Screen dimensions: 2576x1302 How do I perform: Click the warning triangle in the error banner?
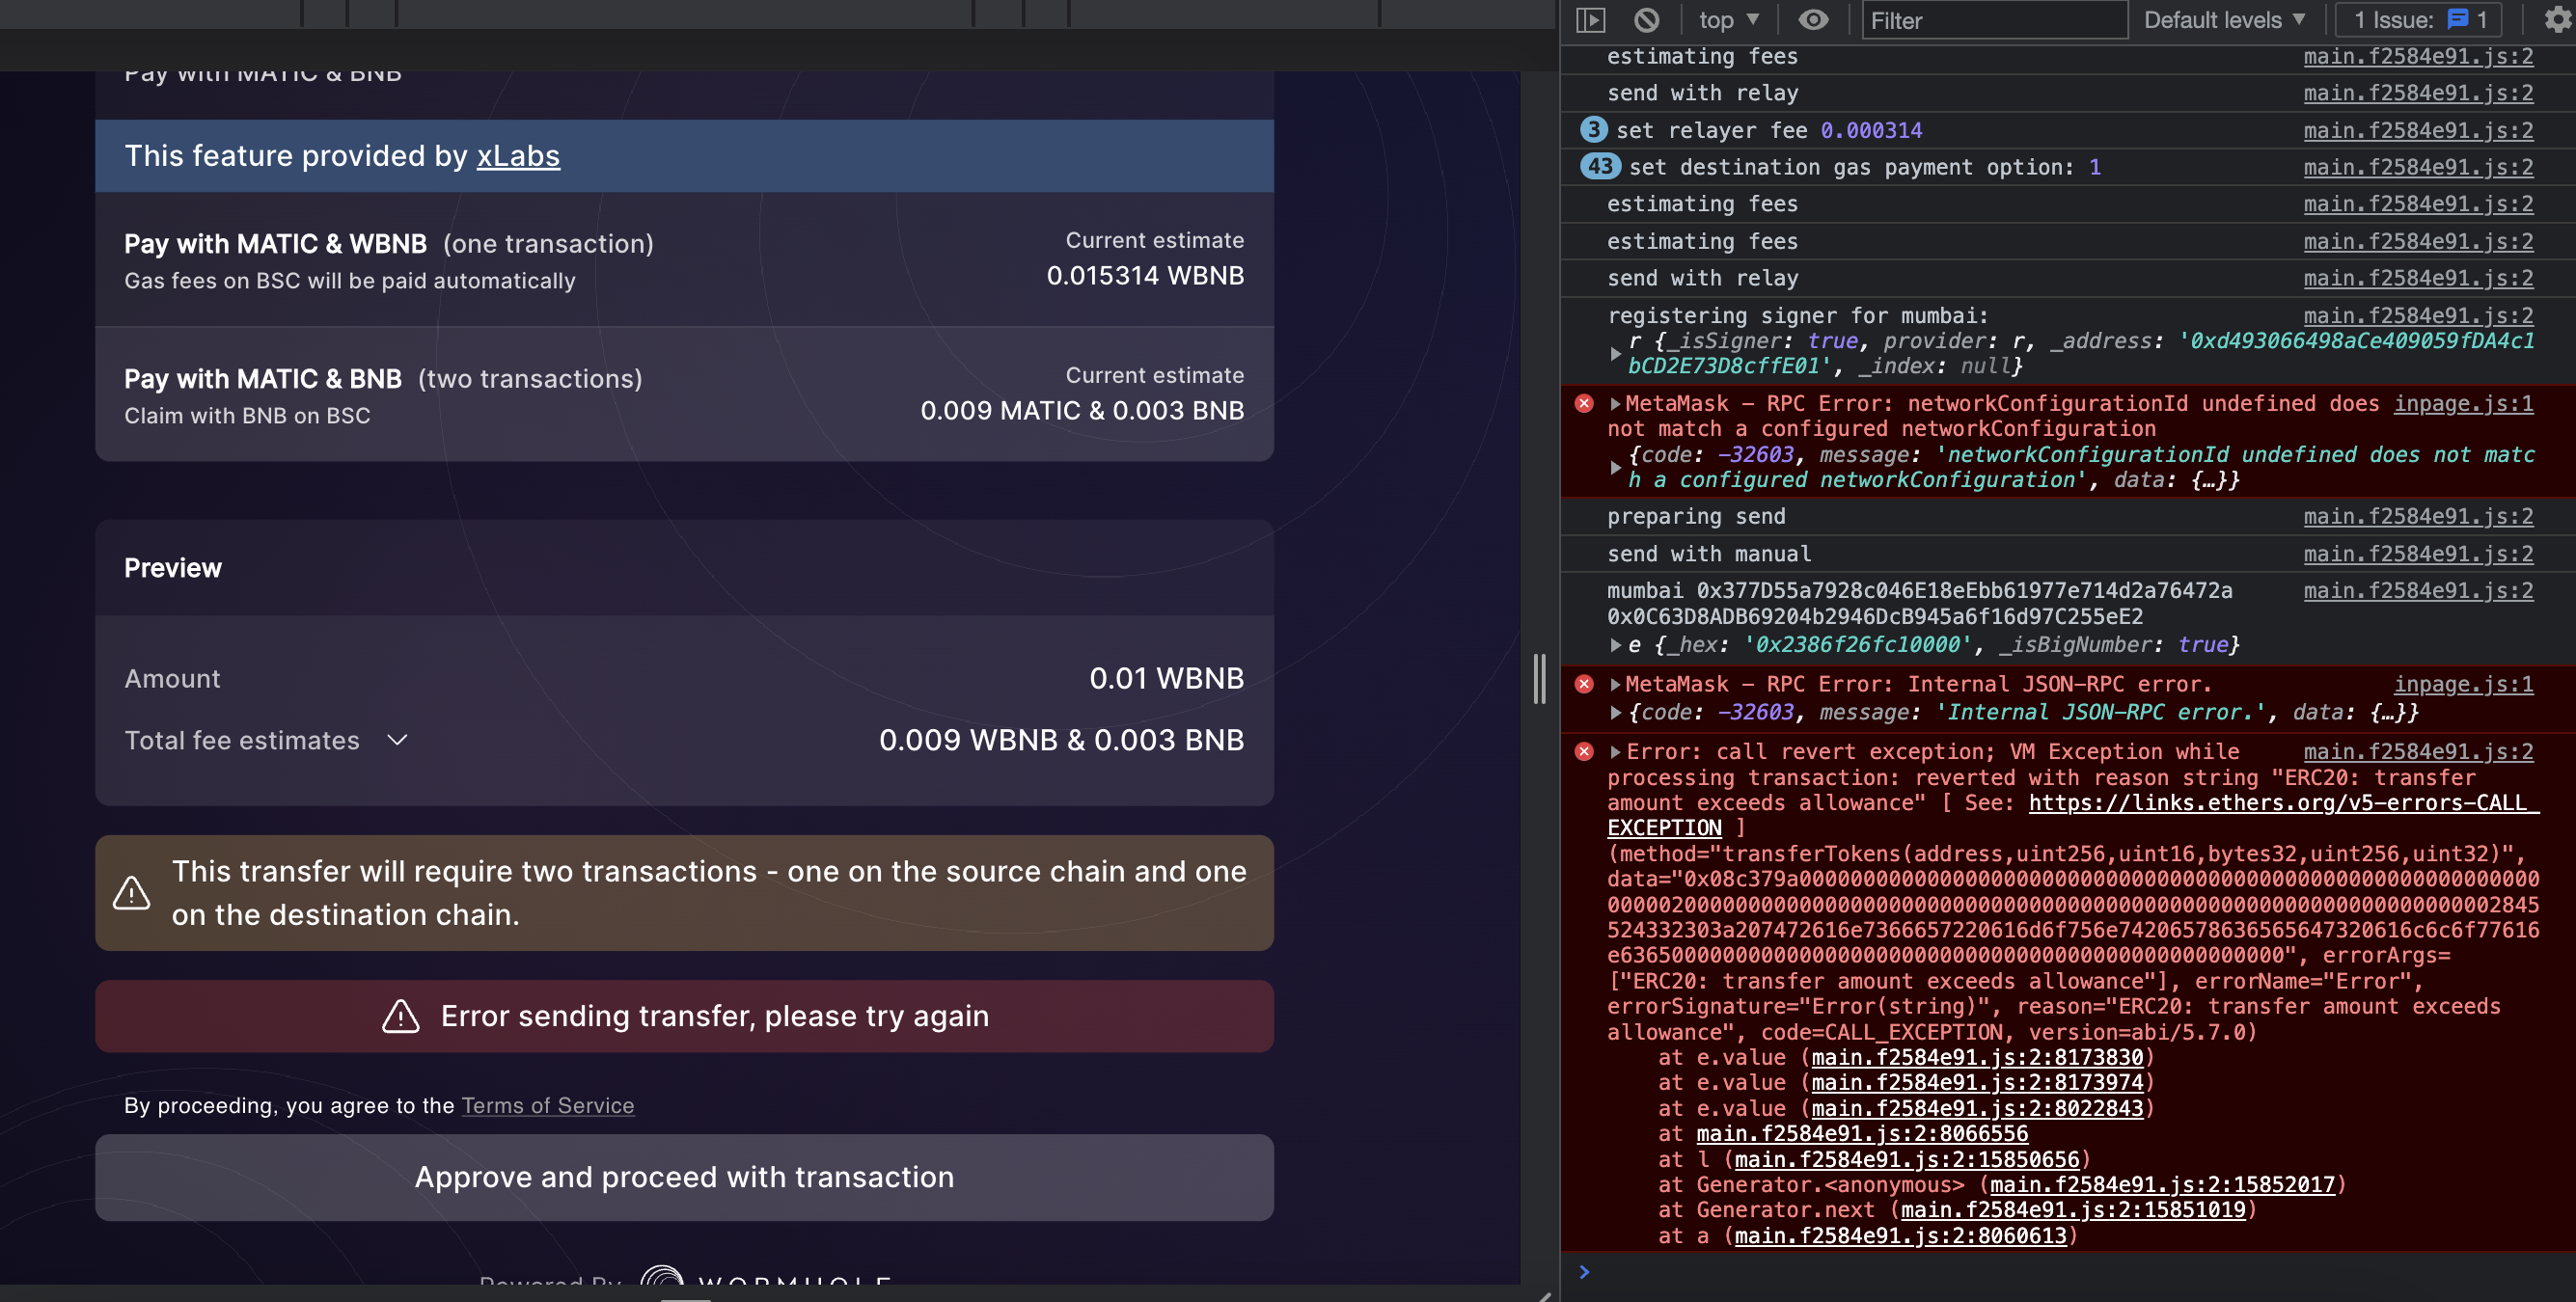click(x=400, y=1016)
